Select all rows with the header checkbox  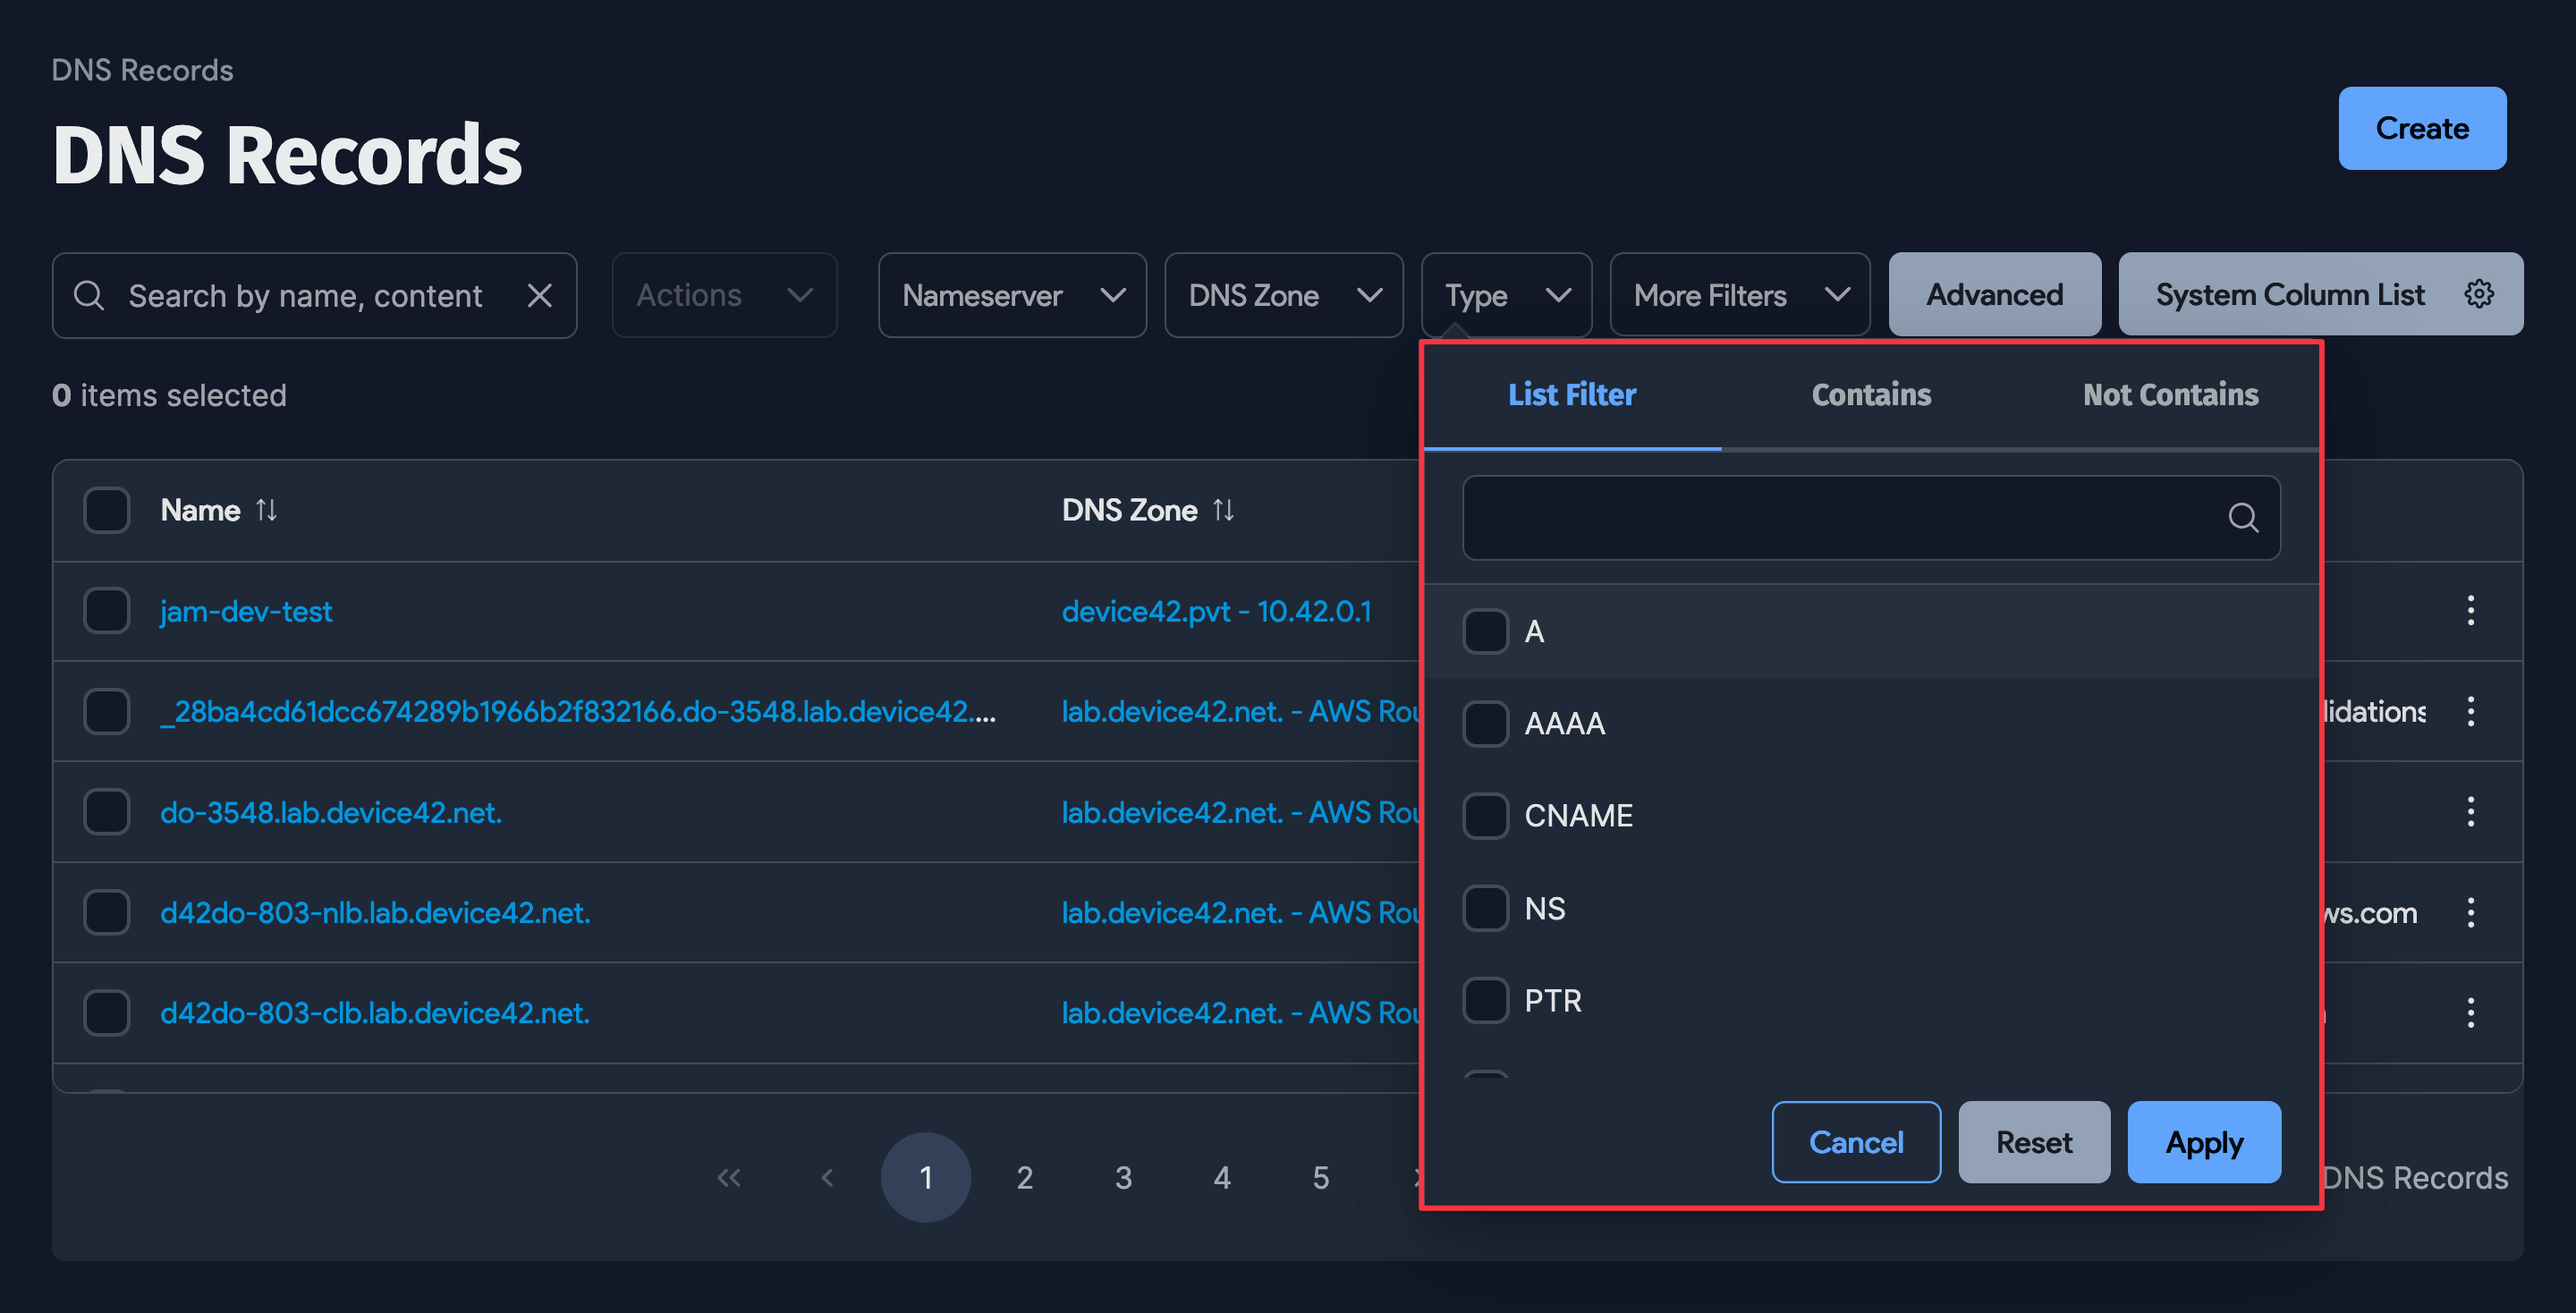[x=106, y=510]
